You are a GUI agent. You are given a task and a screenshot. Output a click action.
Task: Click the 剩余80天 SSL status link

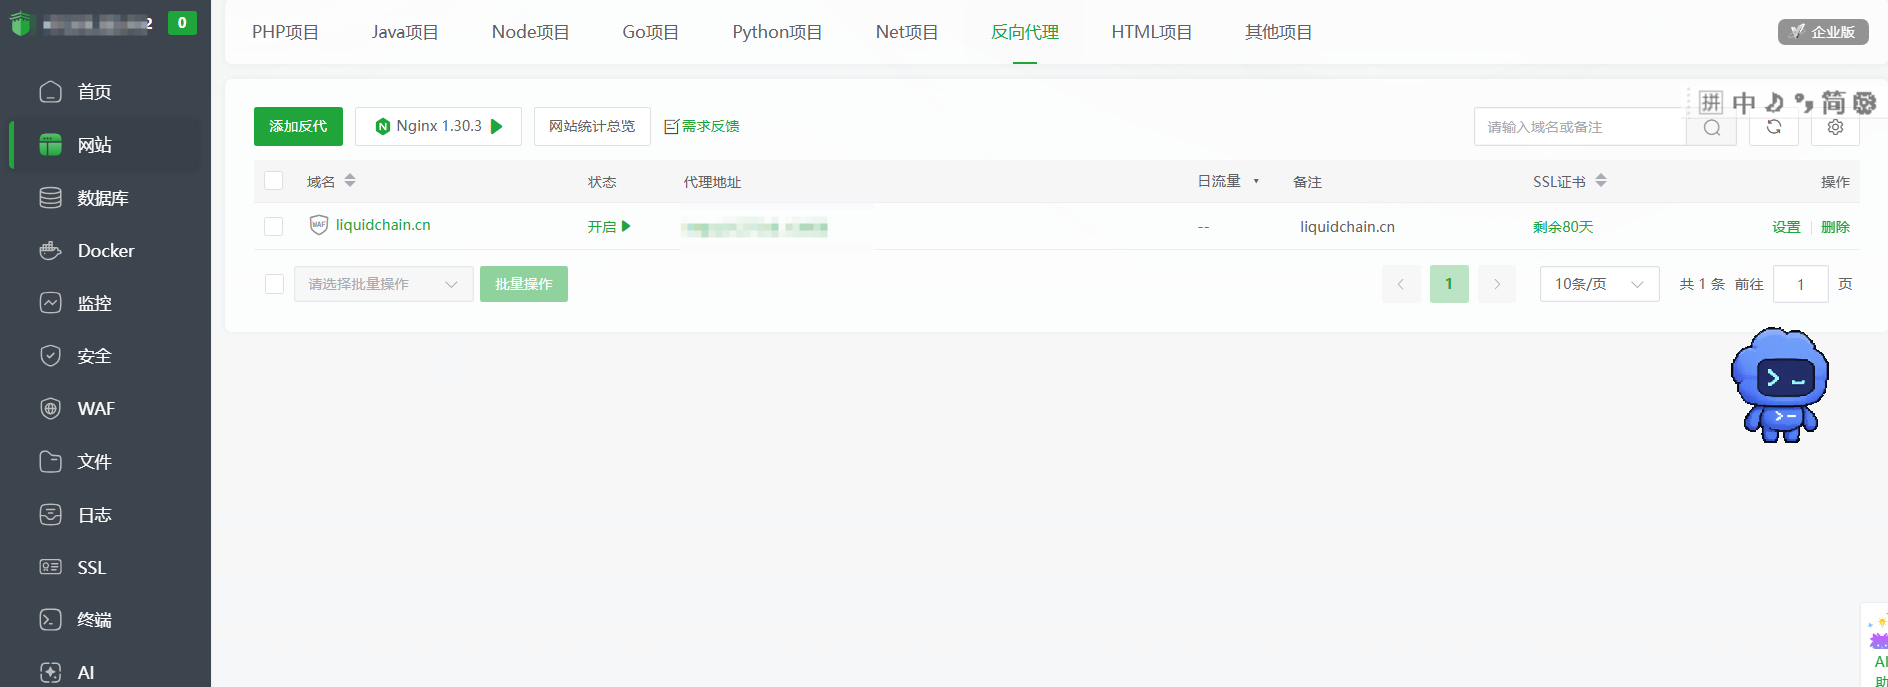pos(1563,227)
